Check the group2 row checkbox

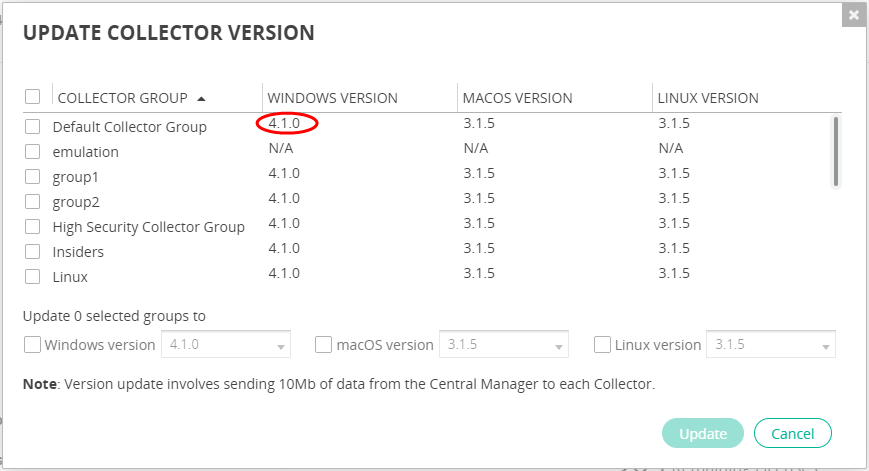pyautogui.click(x=33, y=202)
